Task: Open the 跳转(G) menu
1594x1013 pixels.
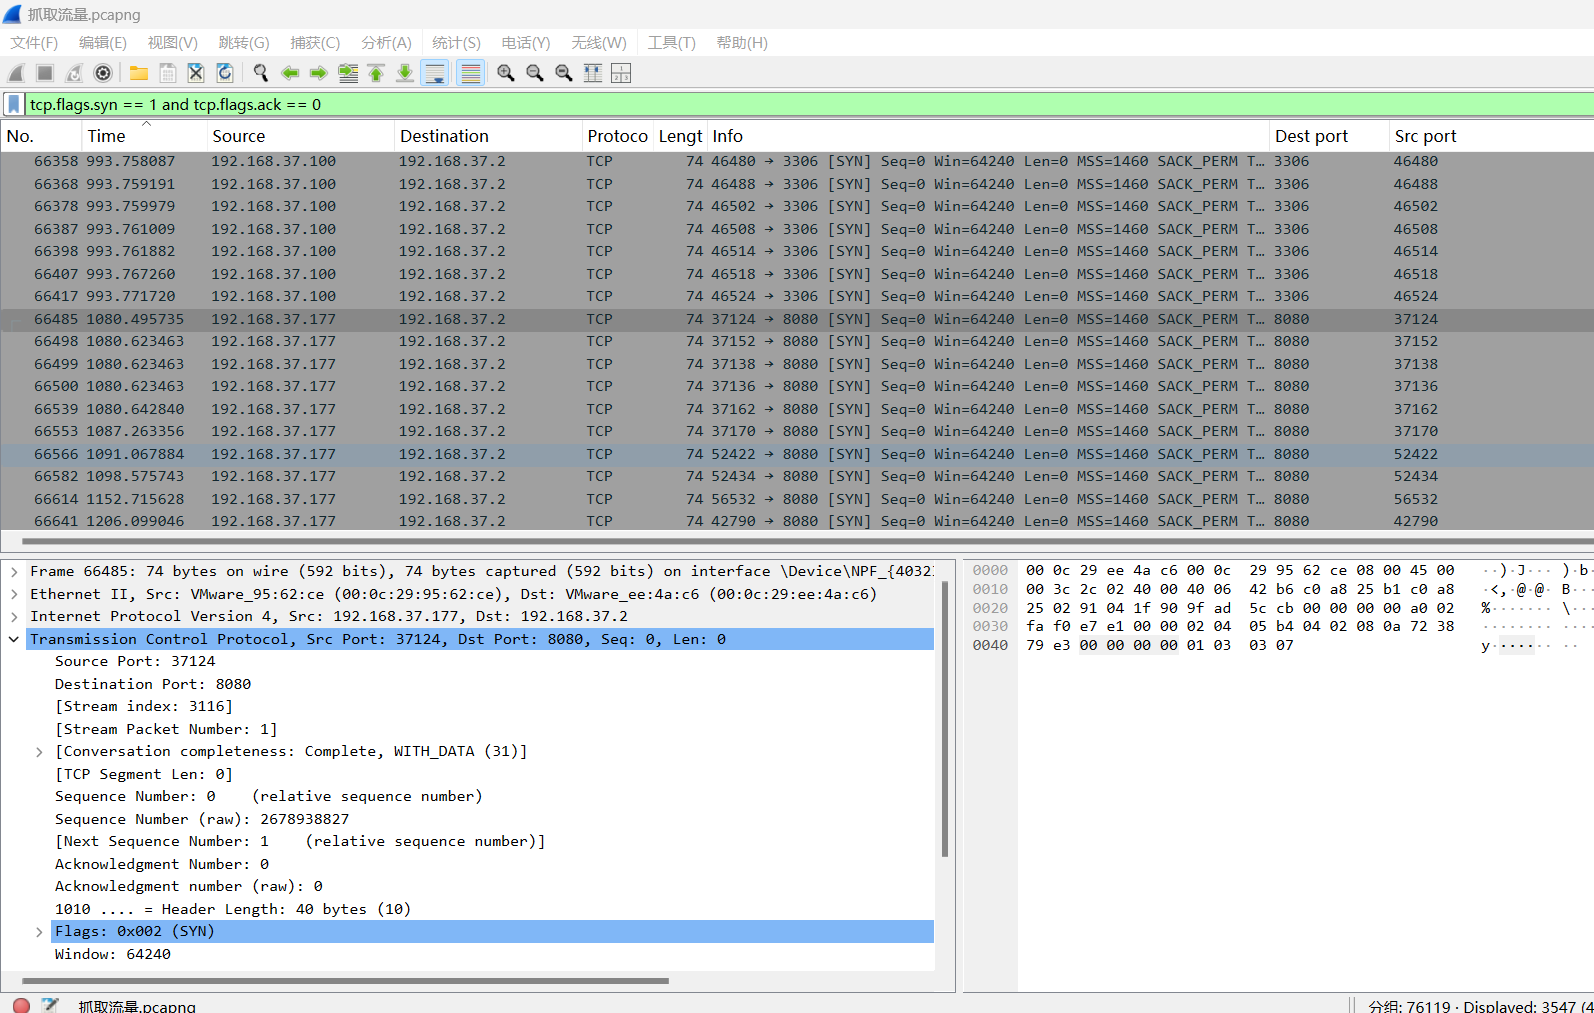Action: point(244,43)
